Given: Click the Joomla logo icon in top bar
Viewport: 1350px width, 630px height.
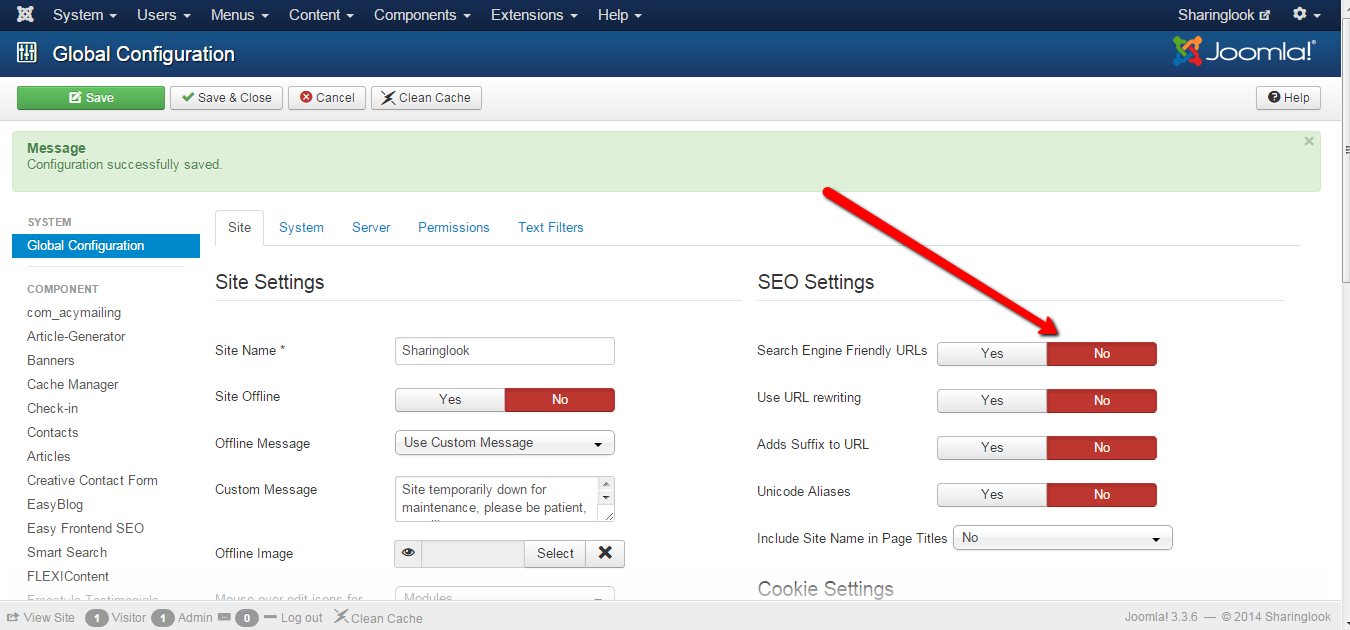Looking at the screenshot, I should (x=25, y=15).
